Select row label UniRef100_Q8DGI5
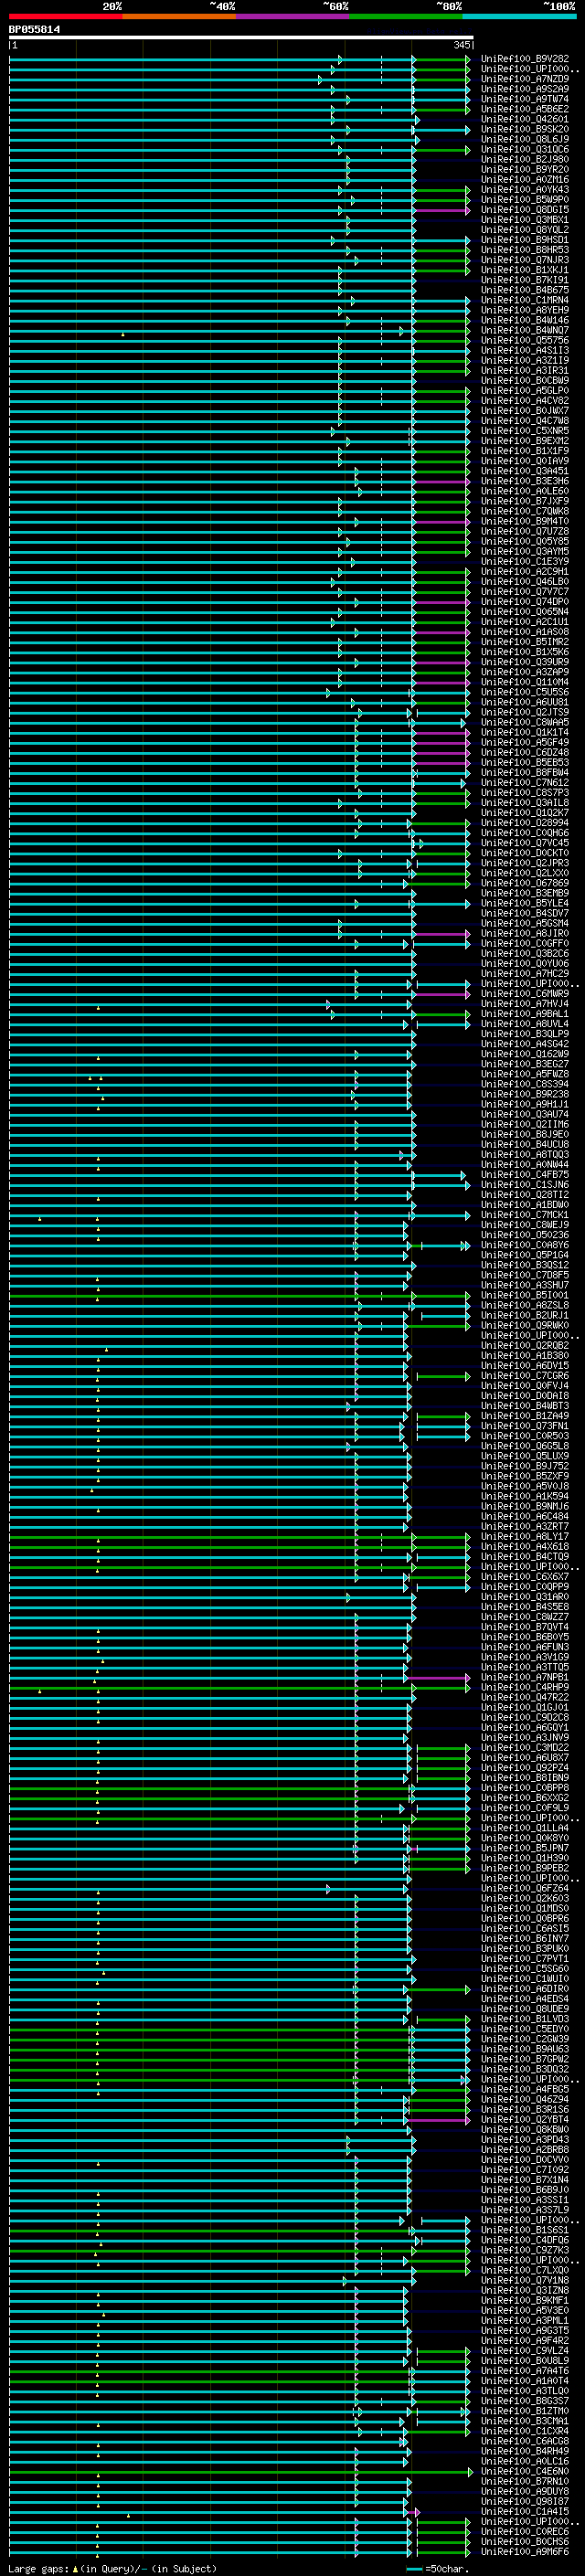Screen dimensions: 585x2576 pos(525,210)
